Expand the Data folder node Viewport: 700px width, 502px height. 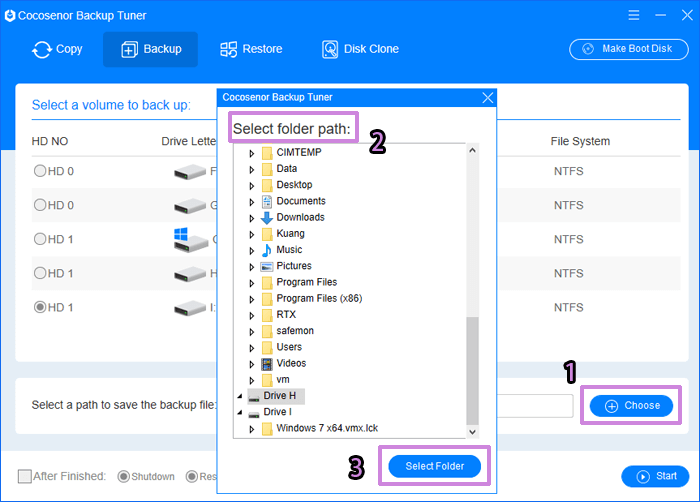pyautogui.click(x=251, y=170)
